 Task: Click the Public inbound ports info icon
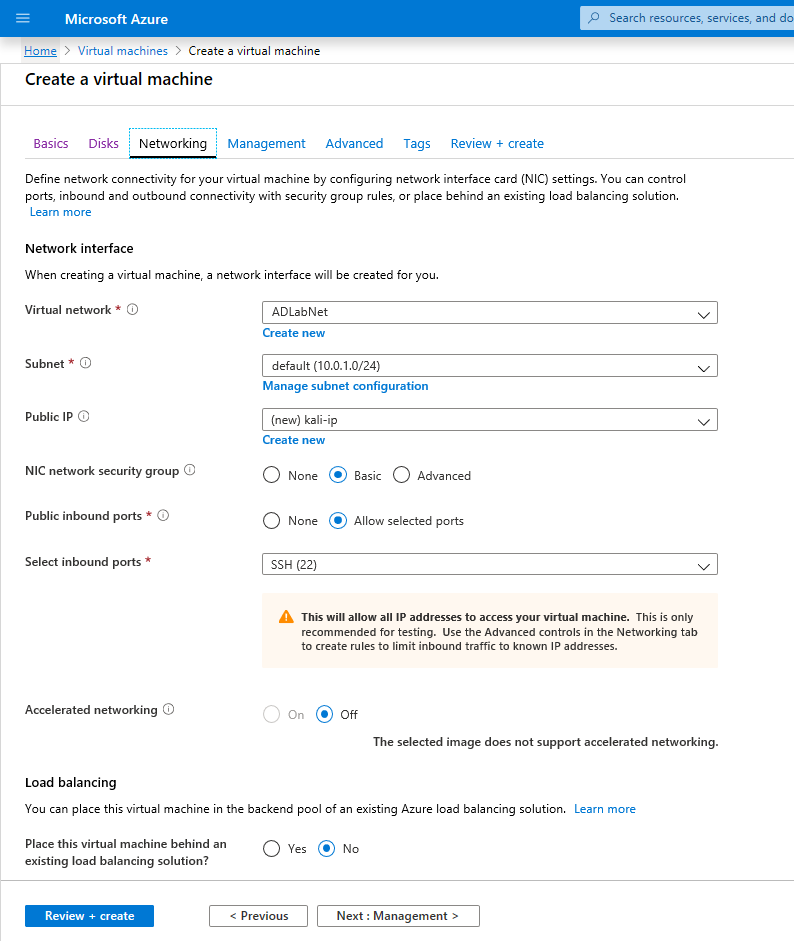point(163,516)
